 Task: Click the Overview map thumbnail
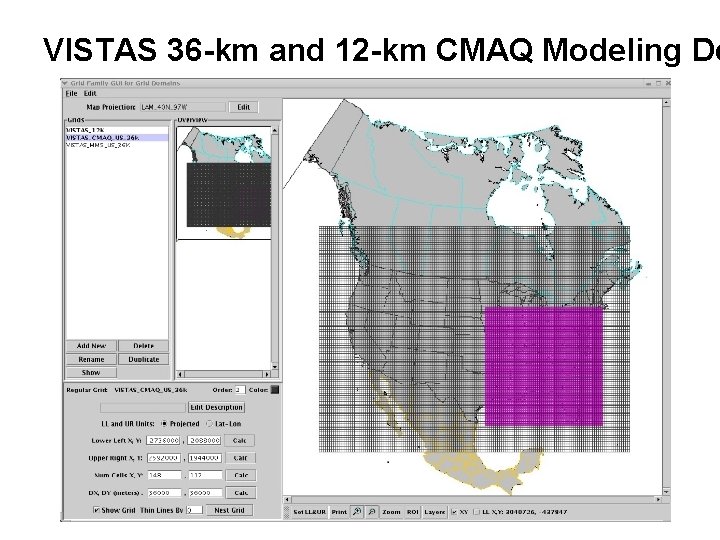(x=224, y=183)
